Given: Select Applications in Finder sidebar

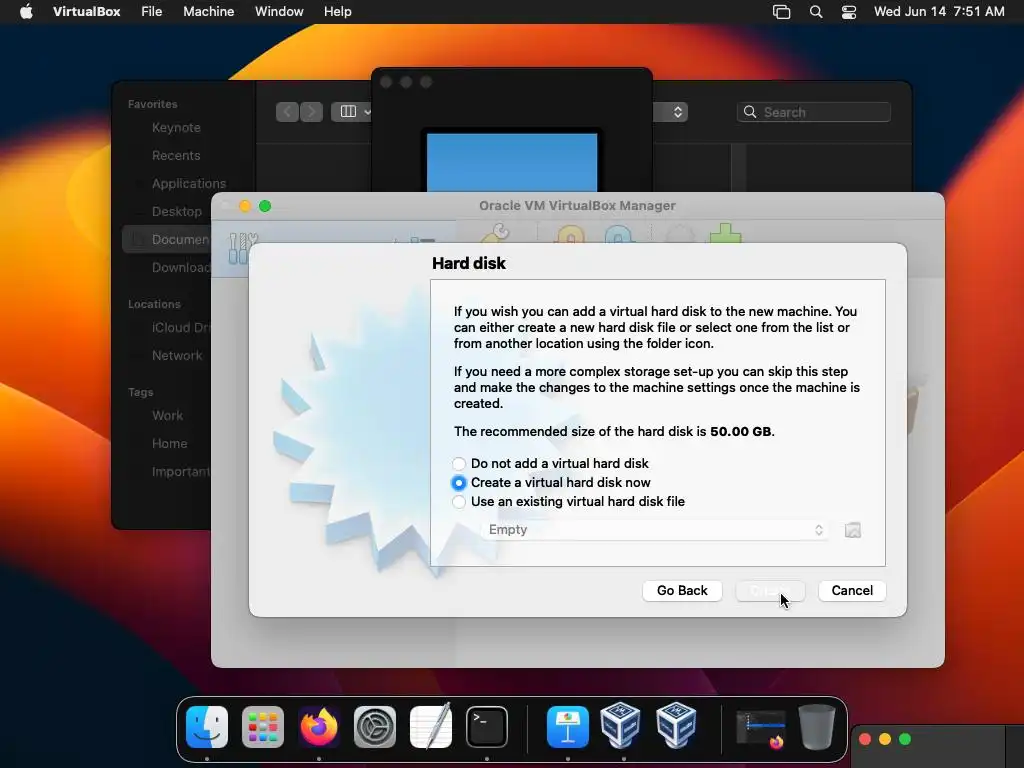Looking at the screenshot, I should (x=189, y=184).
